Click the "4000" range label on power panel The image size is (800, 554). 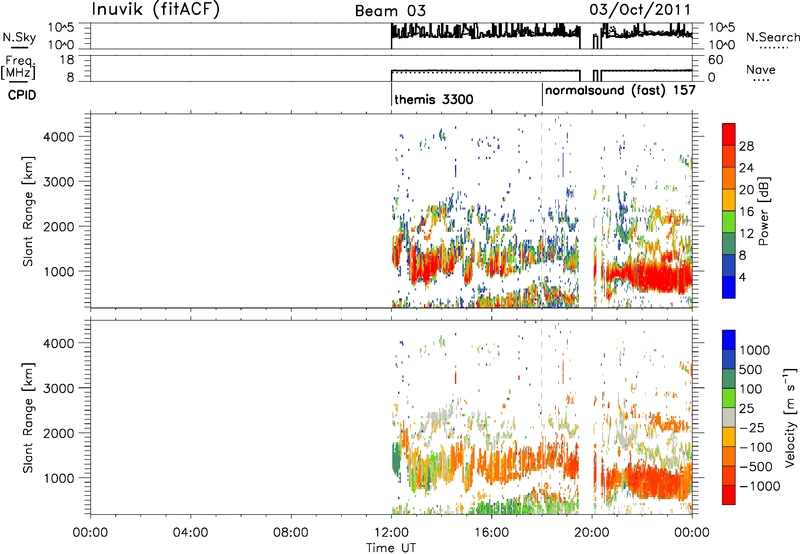tap(59, 137)
